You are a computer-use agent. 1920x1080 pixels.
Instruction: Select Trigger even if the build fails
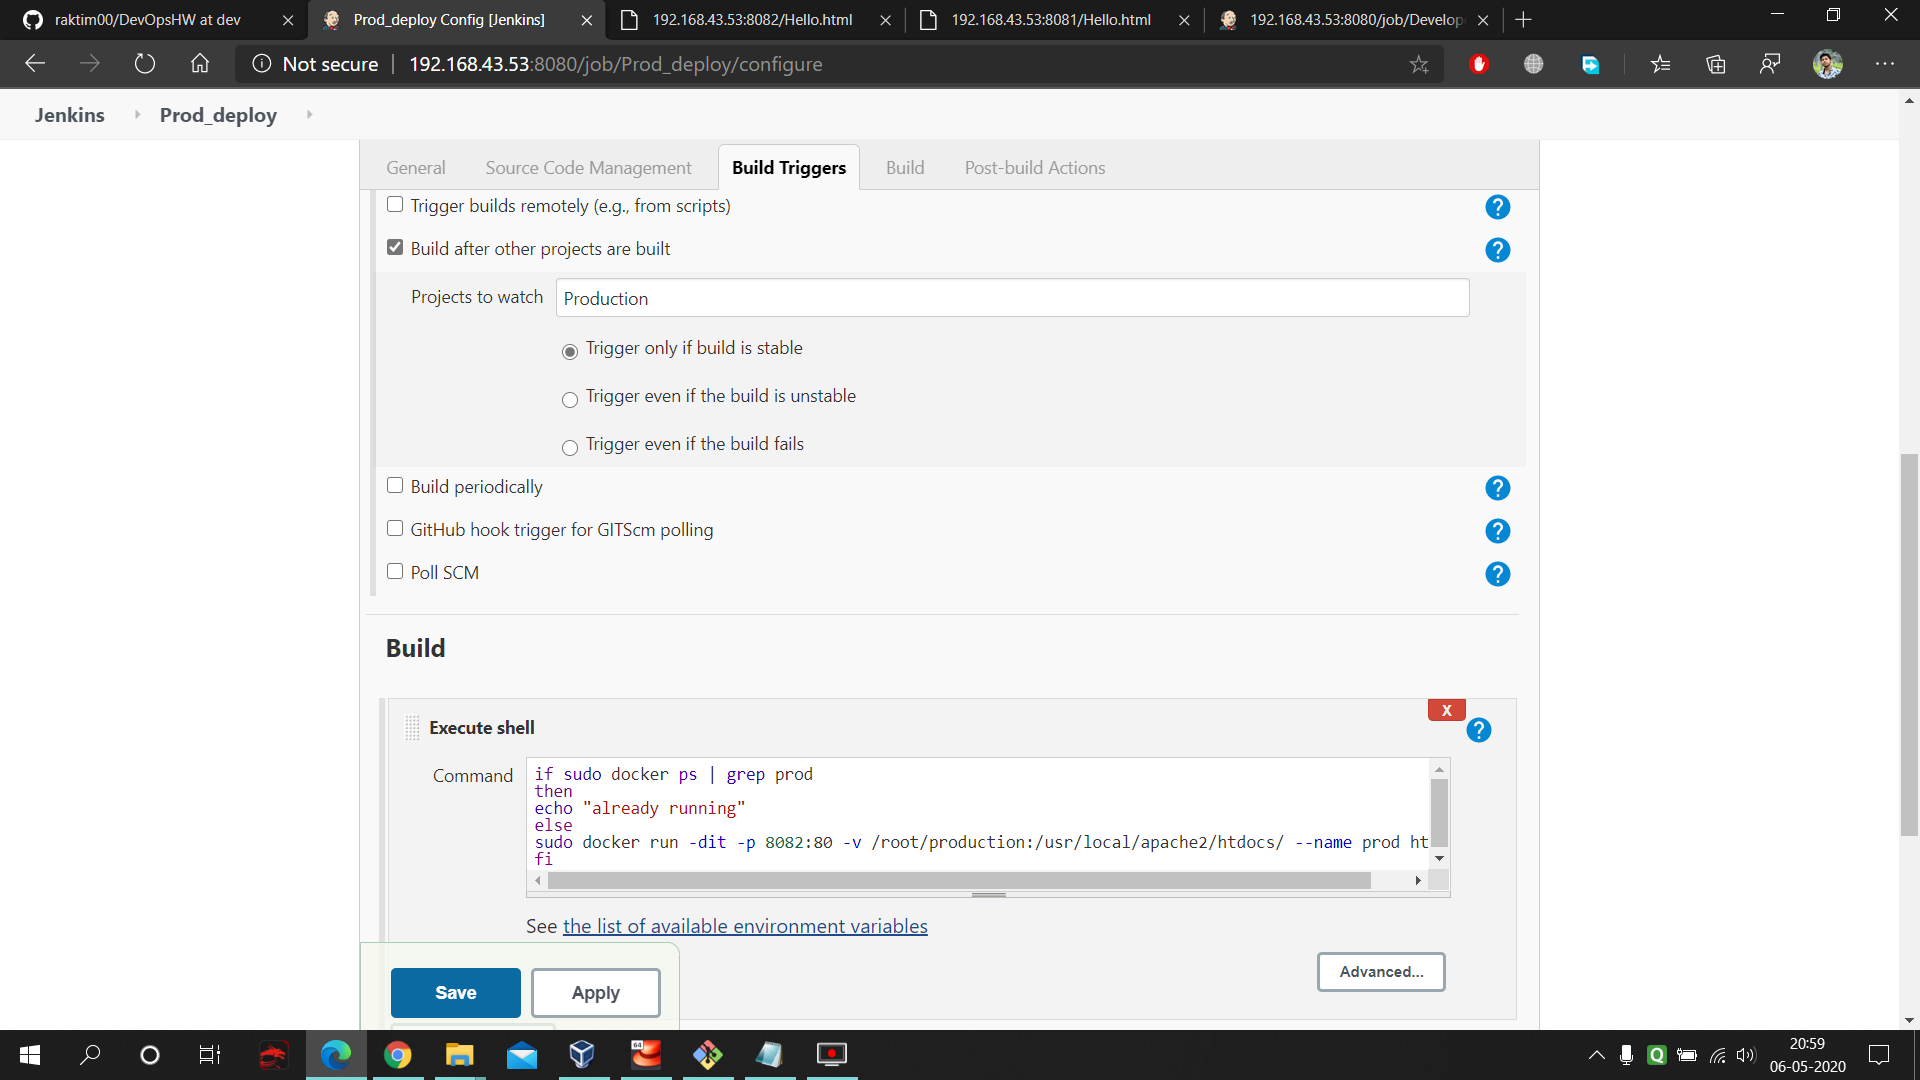570,448
